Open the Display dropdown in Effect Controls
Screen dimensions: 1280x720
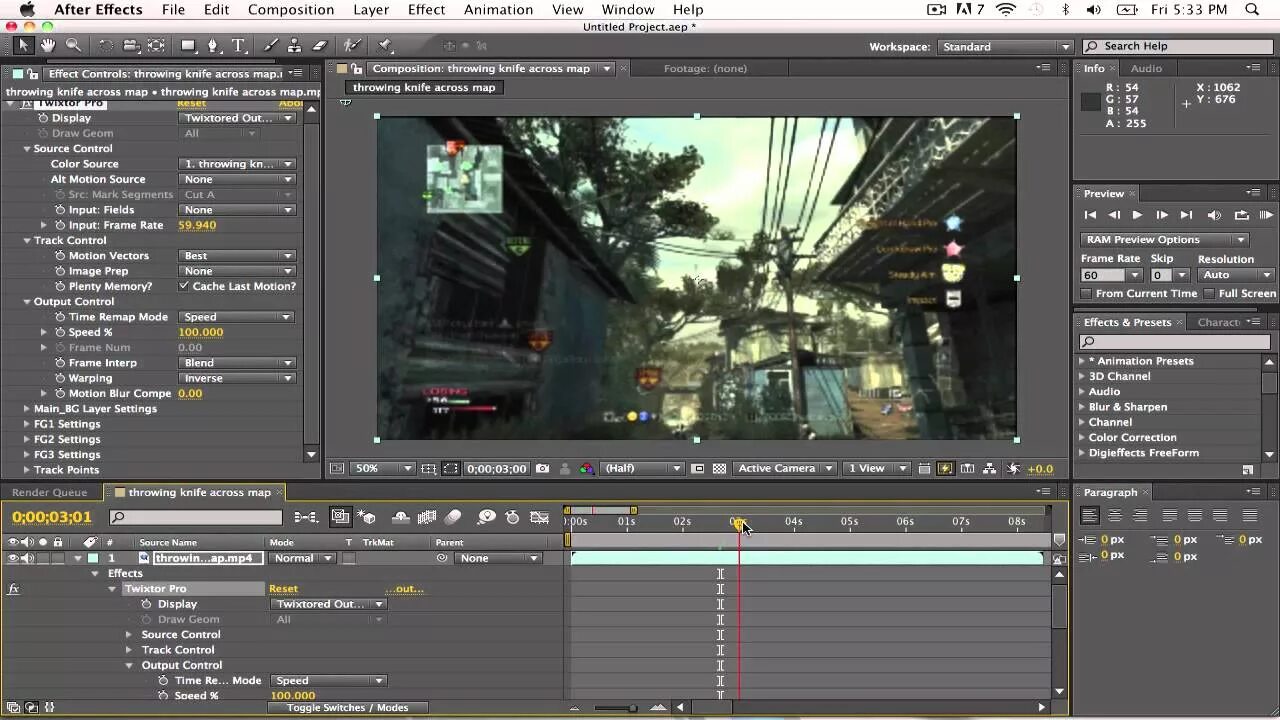pyautogui.click(x=238, y=118)
